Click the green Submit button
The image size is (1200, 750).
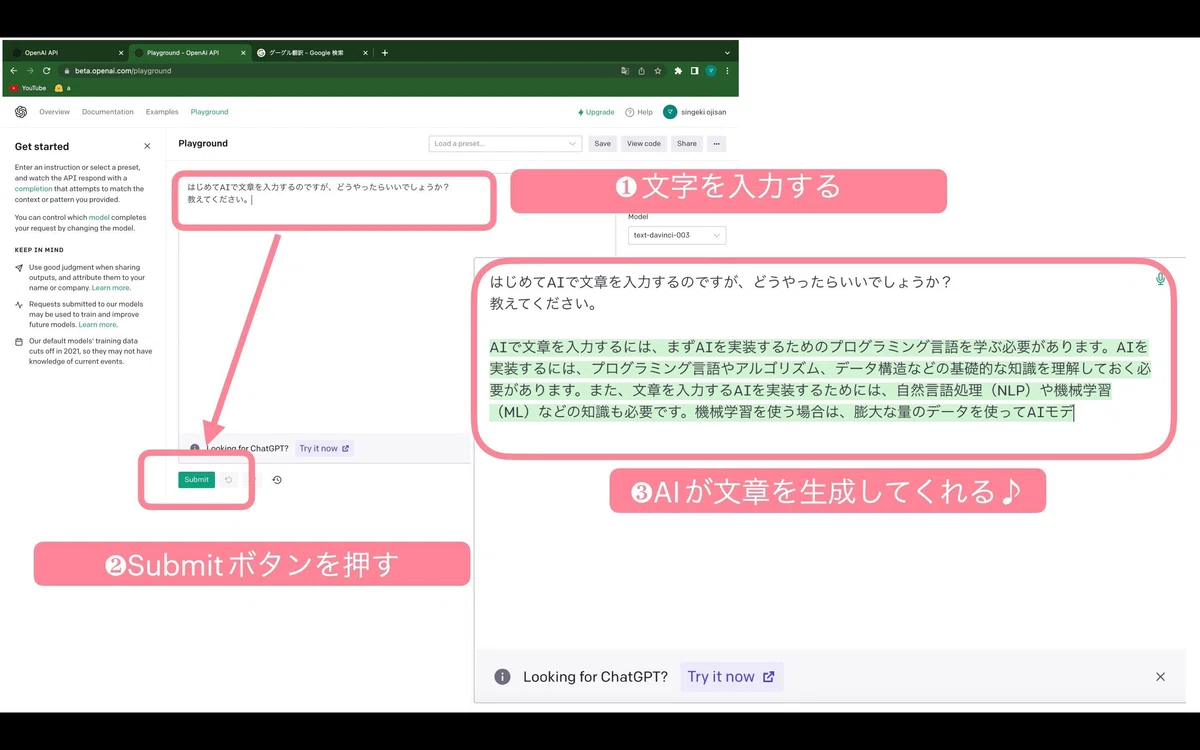click(197, 480)
